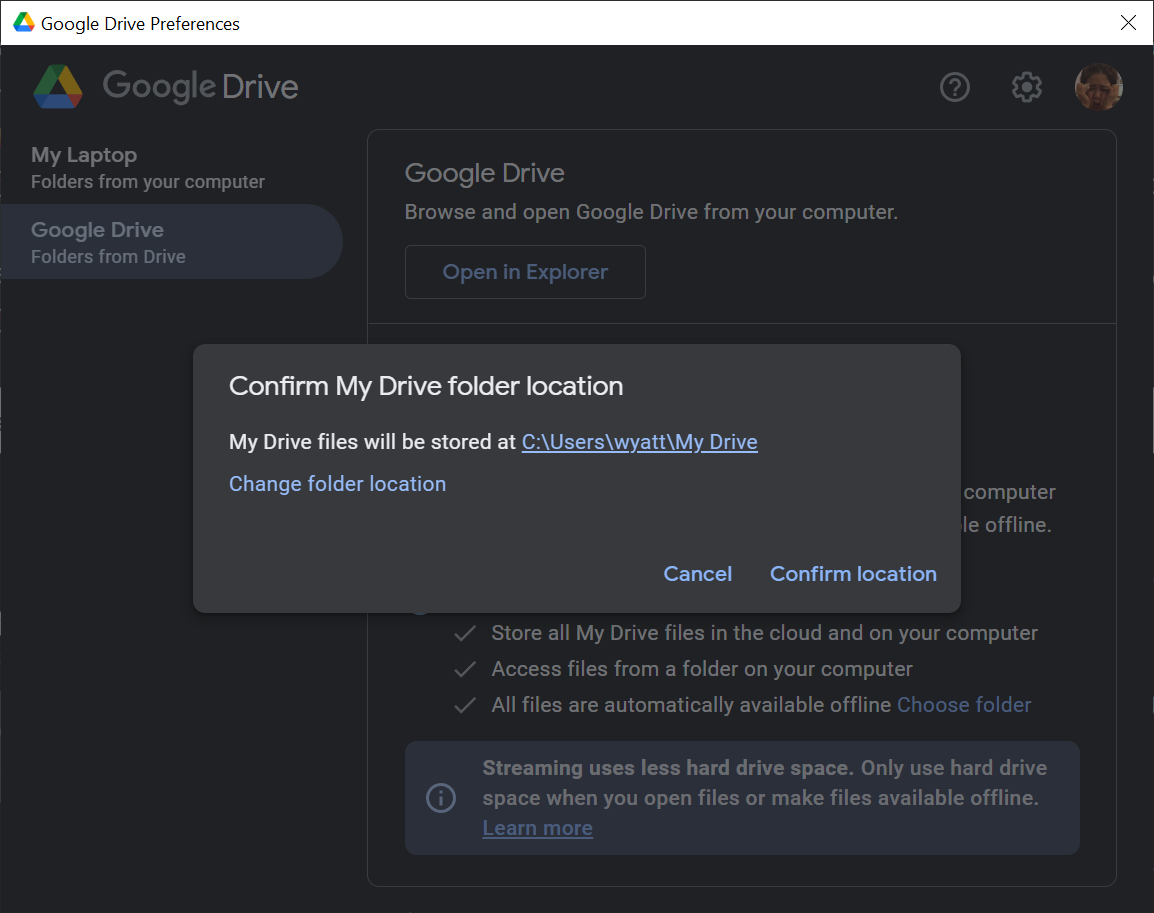The width and height of the screenshot is (1154, 913).
Task: Open the Settings gear icon
Action: tap(1026, 88)
